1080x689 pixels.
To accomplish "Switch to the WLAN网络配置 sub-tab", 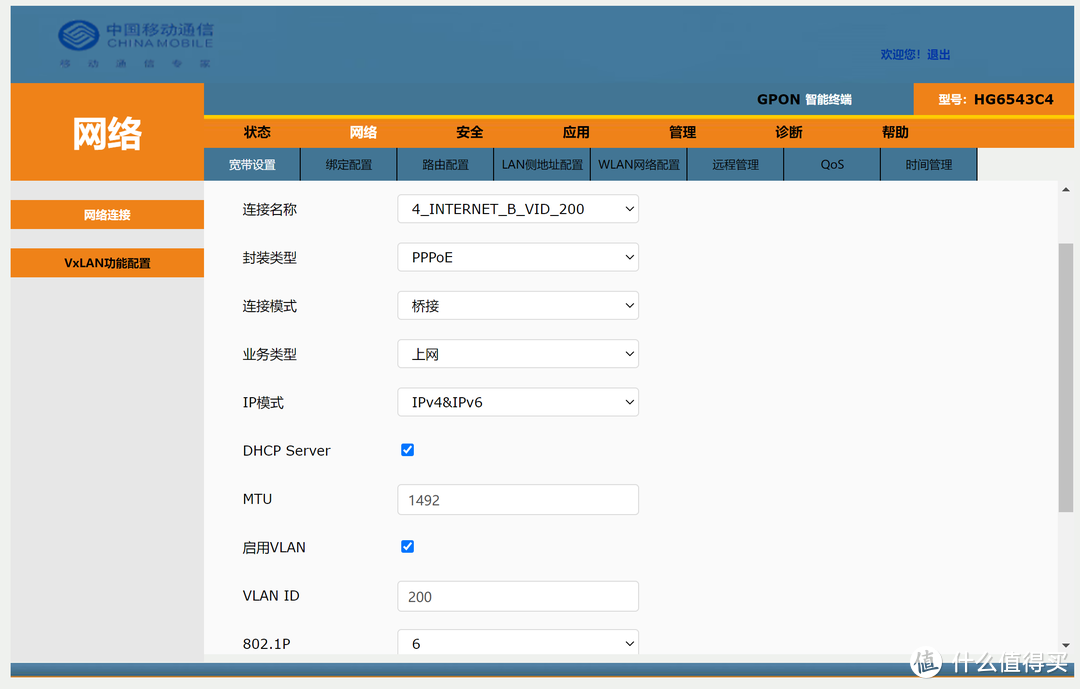I will 638,163.
